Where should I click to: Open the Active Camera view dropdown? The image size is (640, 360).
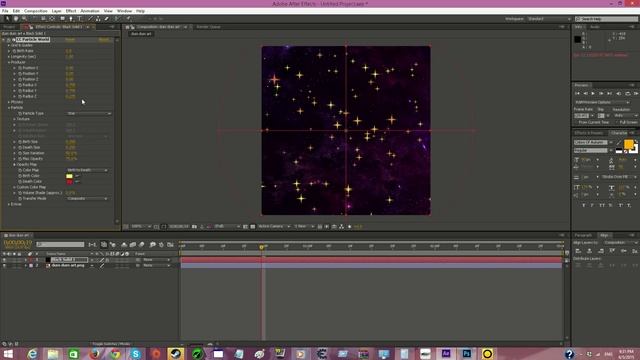(274, 227)
